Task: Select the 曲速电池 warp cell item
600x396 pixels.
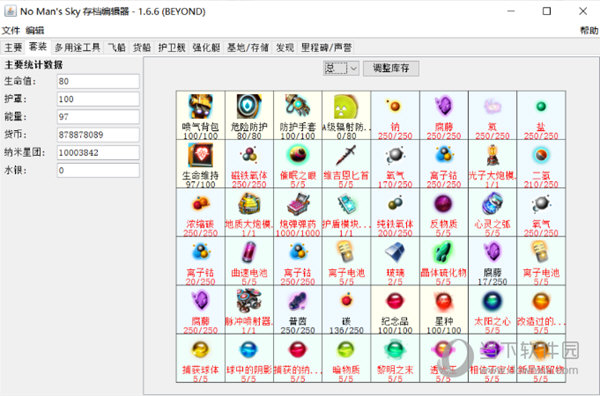Action: [249, 261]
